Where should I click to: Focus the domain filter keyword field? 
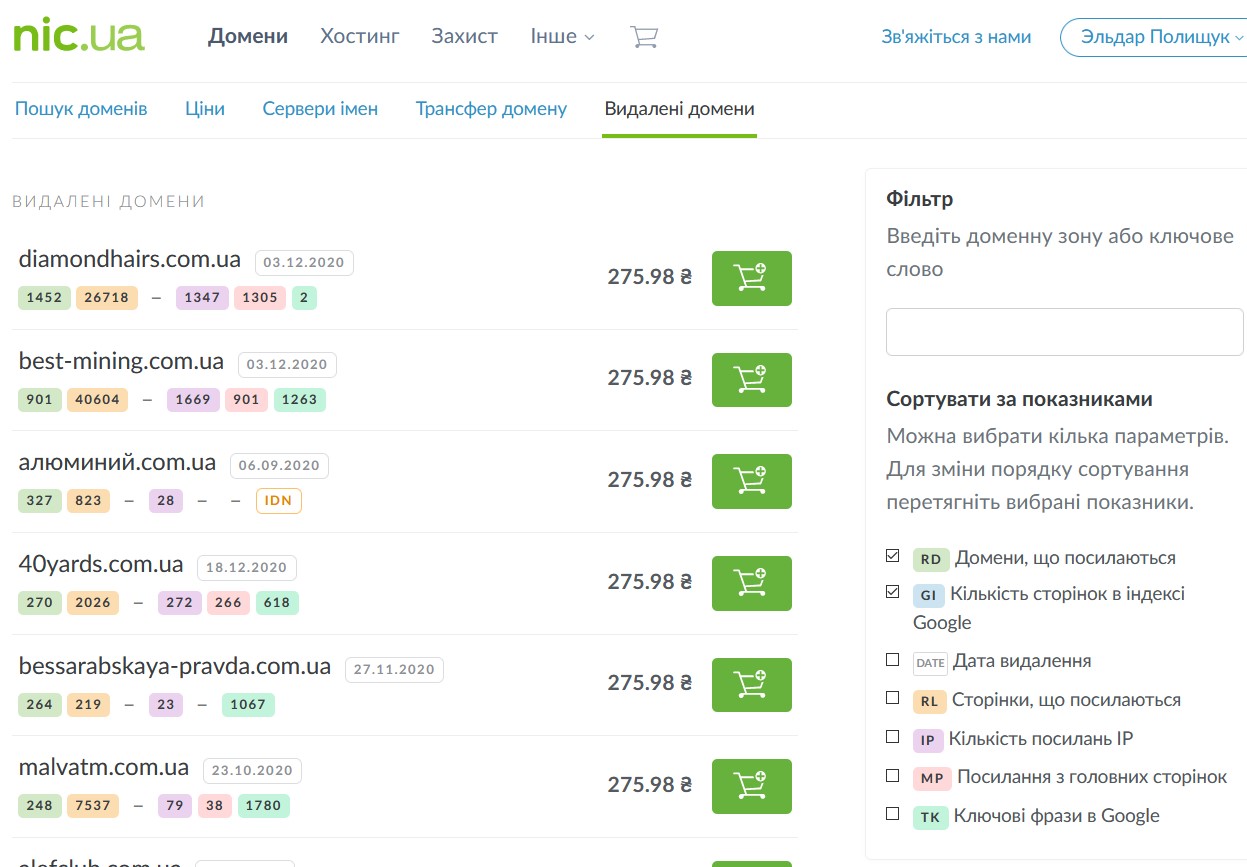[1064, 332]
